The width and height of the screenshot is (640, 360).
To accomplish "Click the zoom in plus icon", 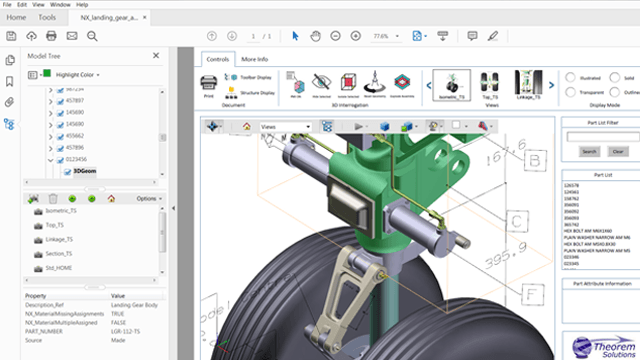I will pyautogui.click(x=356, y=36).
